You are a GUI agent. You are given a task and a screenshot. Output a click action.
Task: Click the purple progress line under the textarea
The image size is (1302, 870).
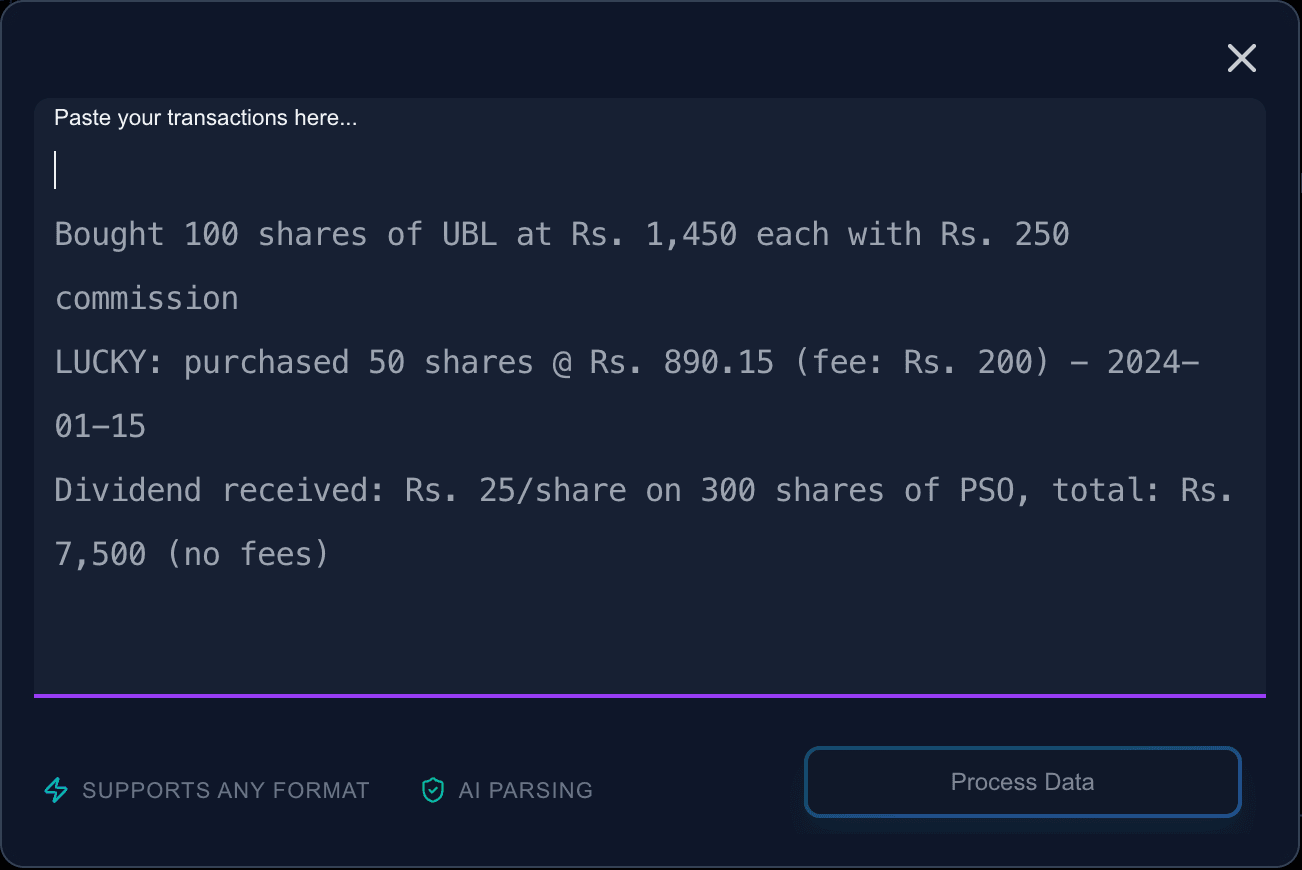[650, 694]
